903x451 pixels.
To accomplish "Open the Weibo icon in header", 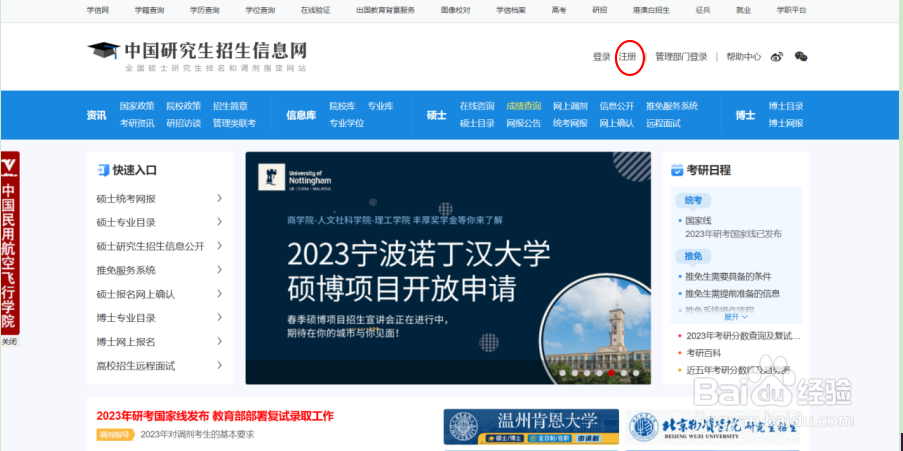I will [777, 56].
